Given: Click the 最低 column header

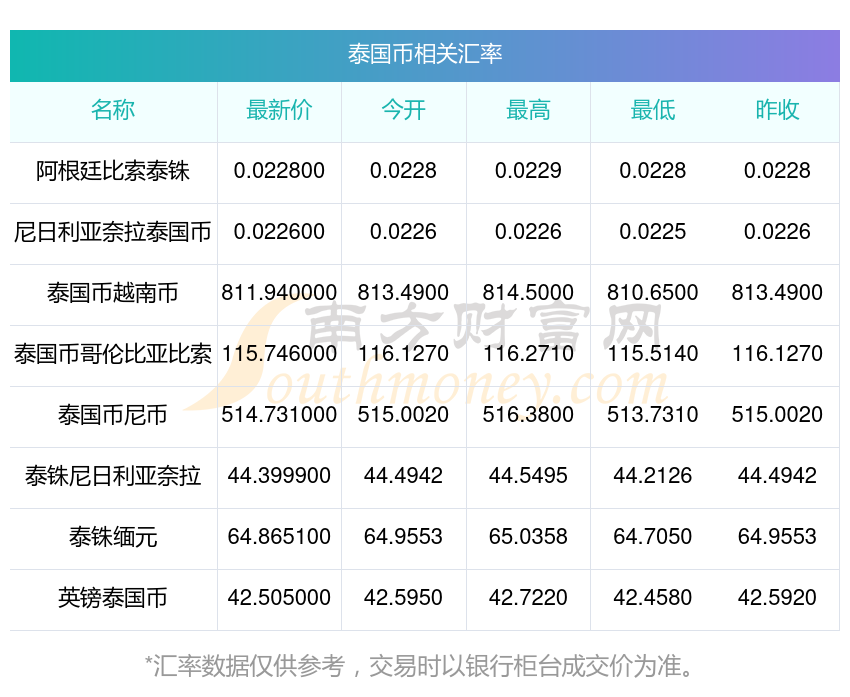Looking at the screenshot, I should click(x=652, y=110).
